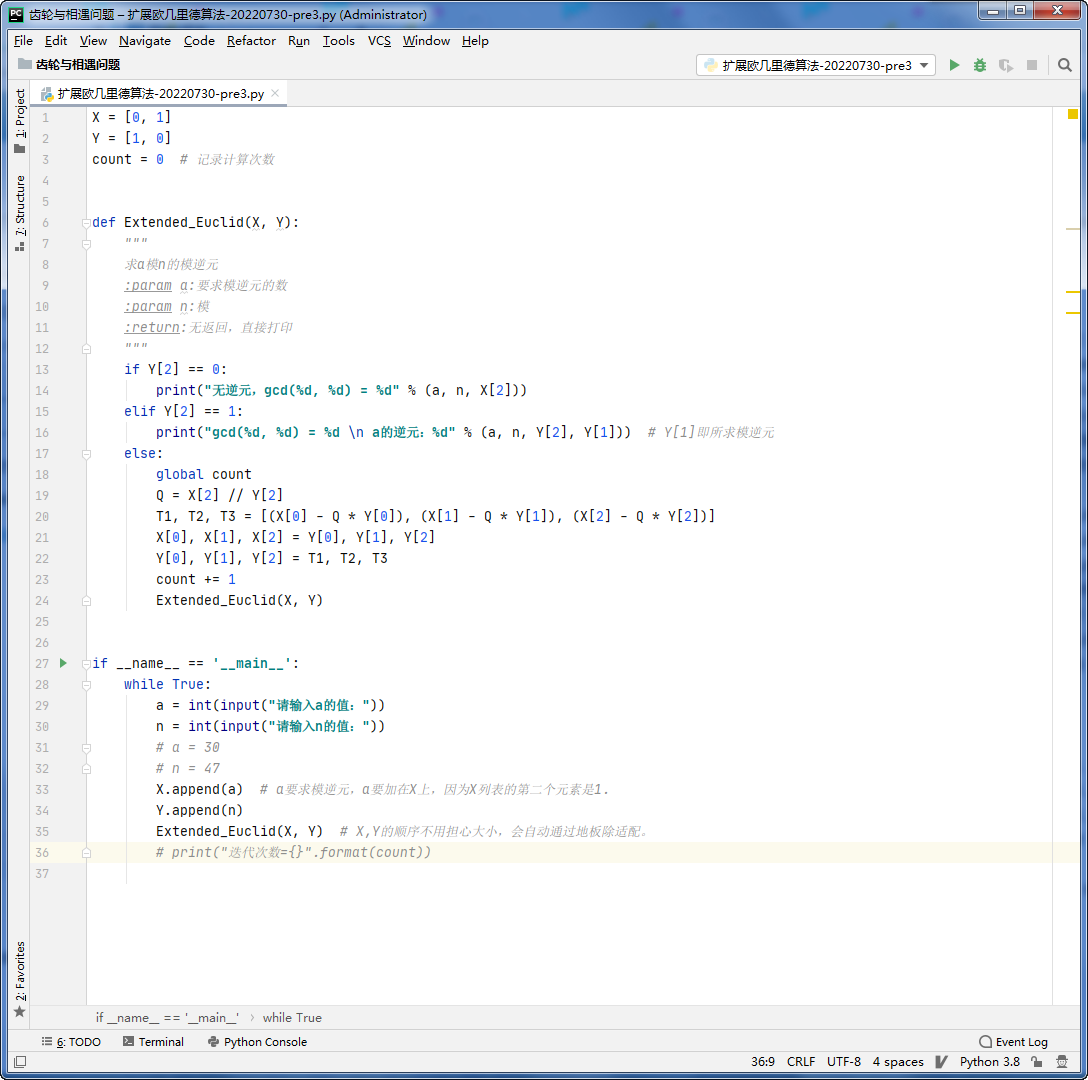Click the 'while True' breadcrumb
The width and height of the screenshot is (1088, 1080).
click(x=292, y=1018)
